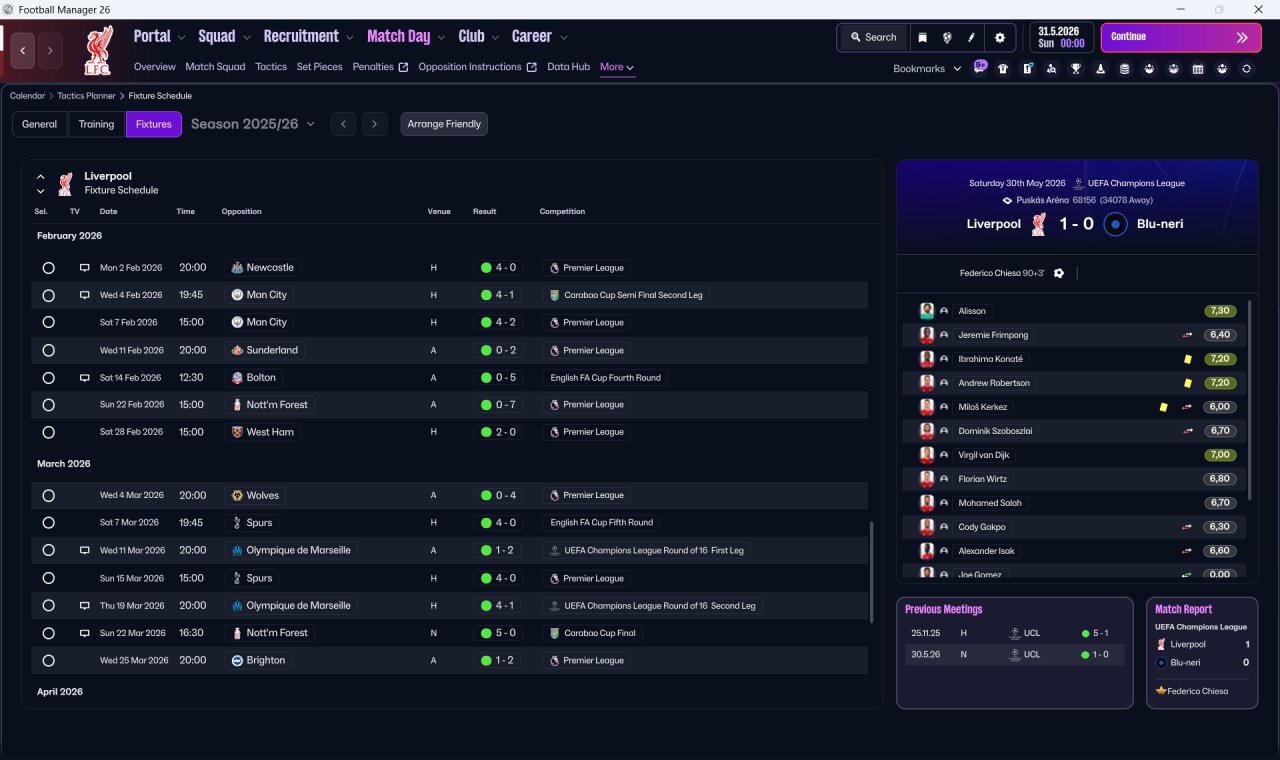Click the Continue button
Image resolution: width=1280 pixels, height=760 pixels.
[x=1181, y=37]
